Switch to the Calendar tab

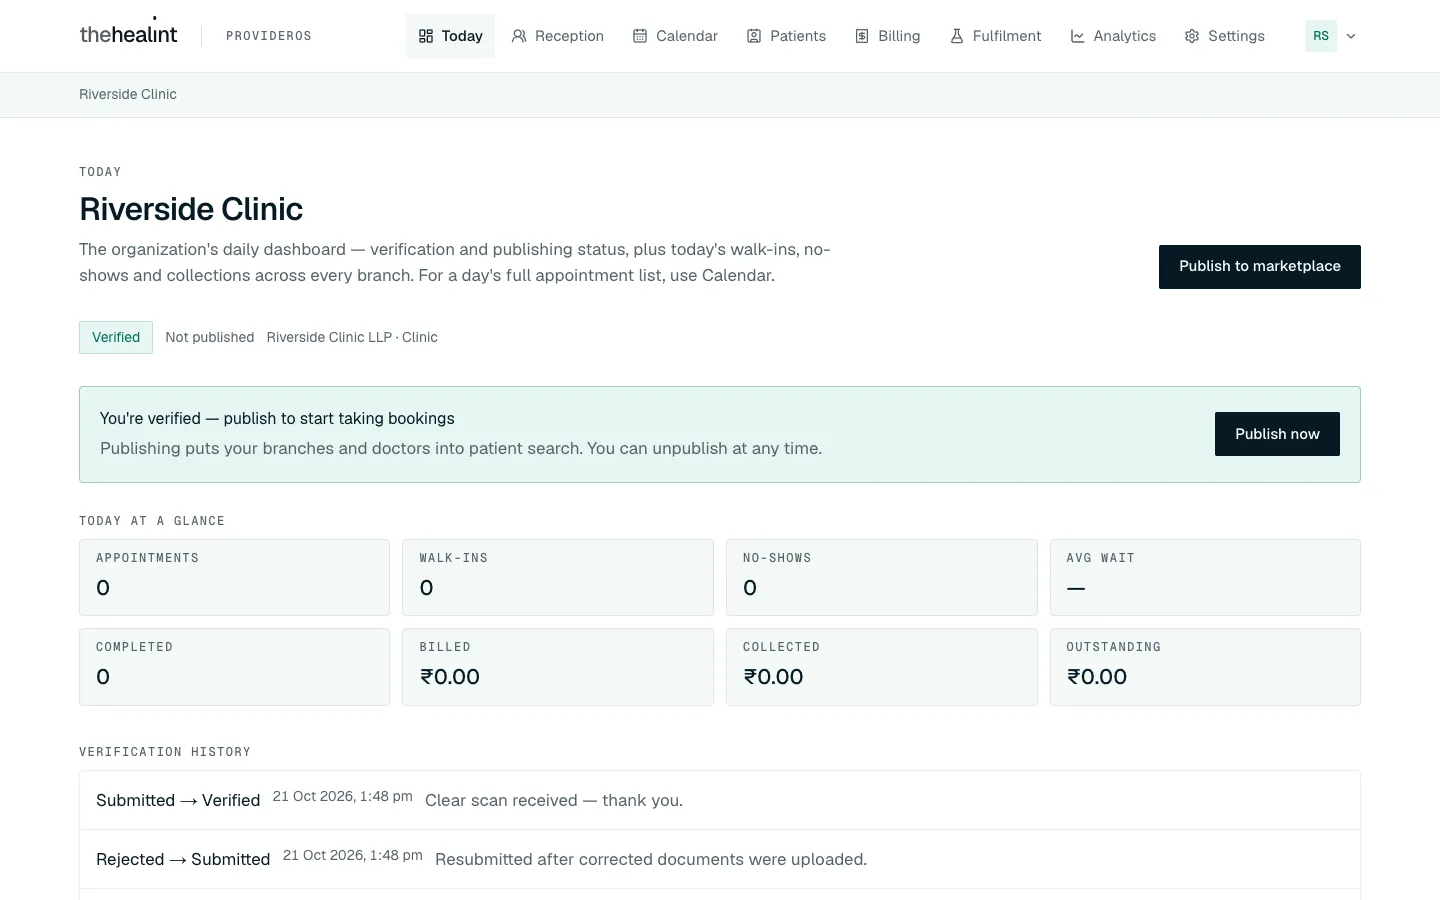pos(675,36)
